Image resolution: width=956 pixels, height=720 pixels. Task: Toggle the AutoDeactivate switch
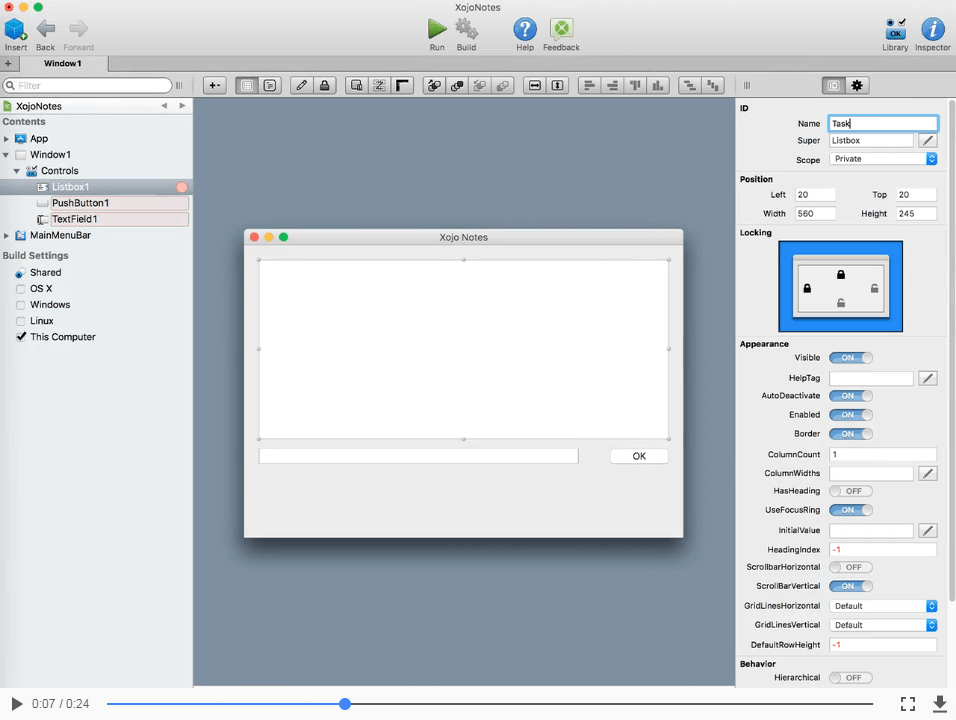click(x=851, y=396)
